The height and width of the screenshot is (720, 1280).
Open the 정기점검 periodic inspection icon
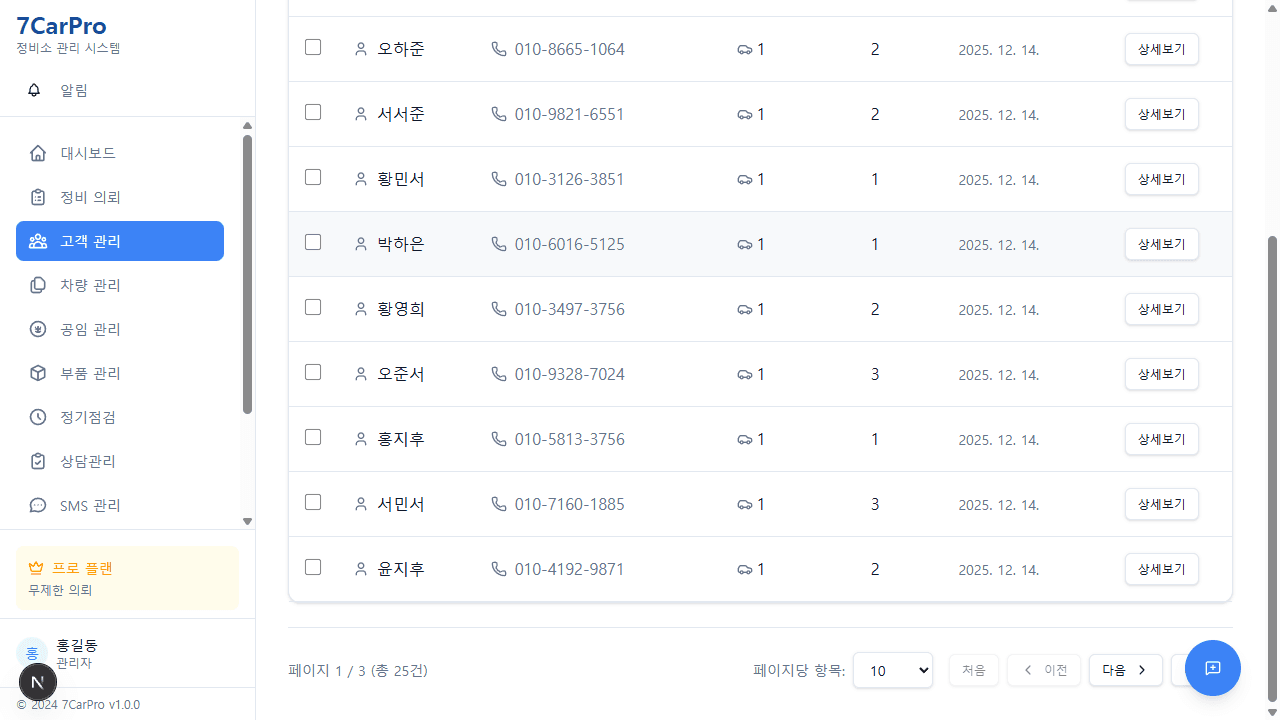tap(37, 417)
